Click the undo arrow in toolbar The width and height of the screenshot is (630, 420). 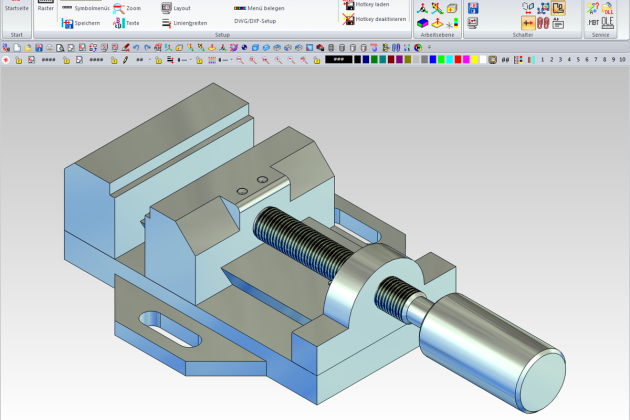136,47
